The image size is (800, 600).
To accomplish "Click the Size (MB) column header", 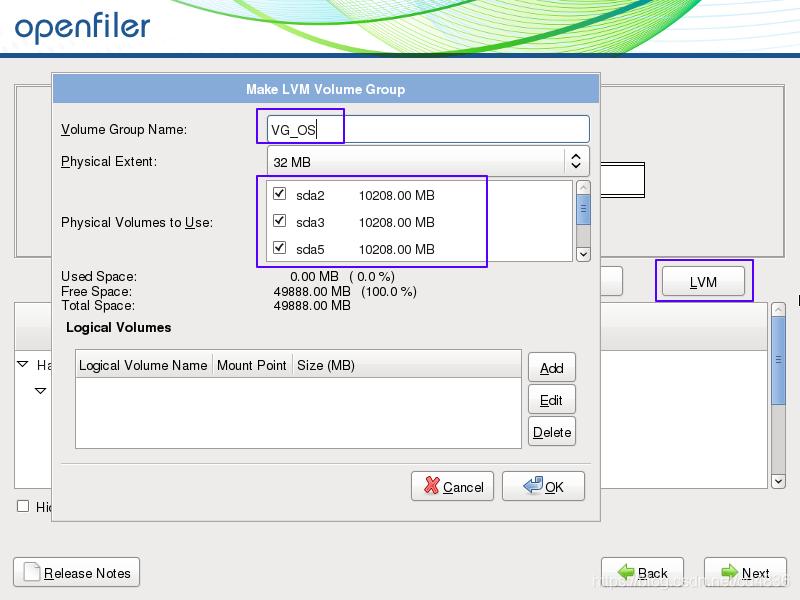I will pos(407,365).
